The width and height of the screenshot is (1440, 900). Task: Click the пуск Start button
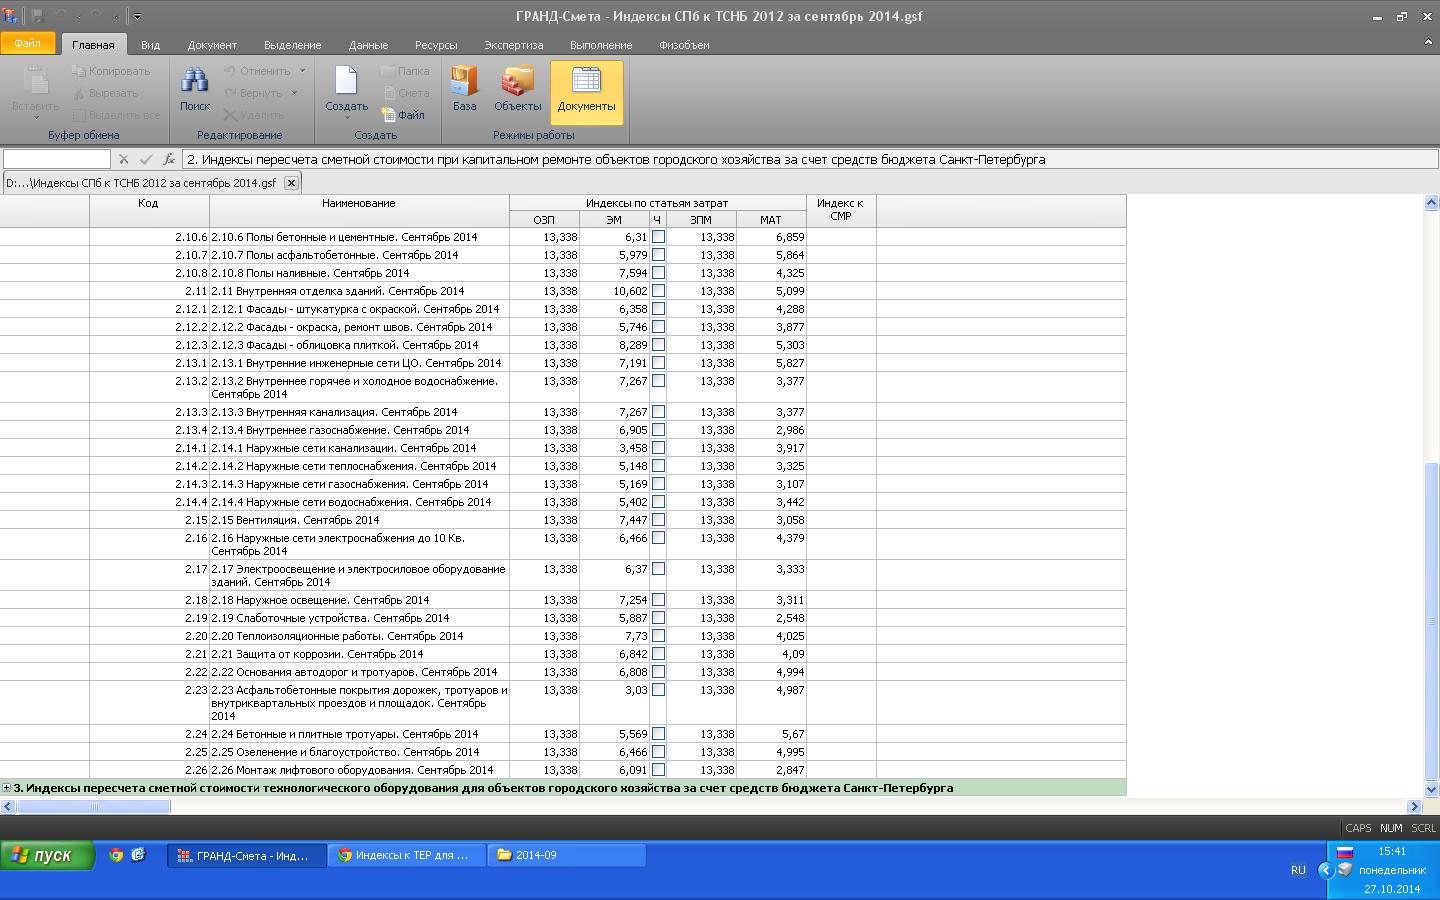click(46, 855)
